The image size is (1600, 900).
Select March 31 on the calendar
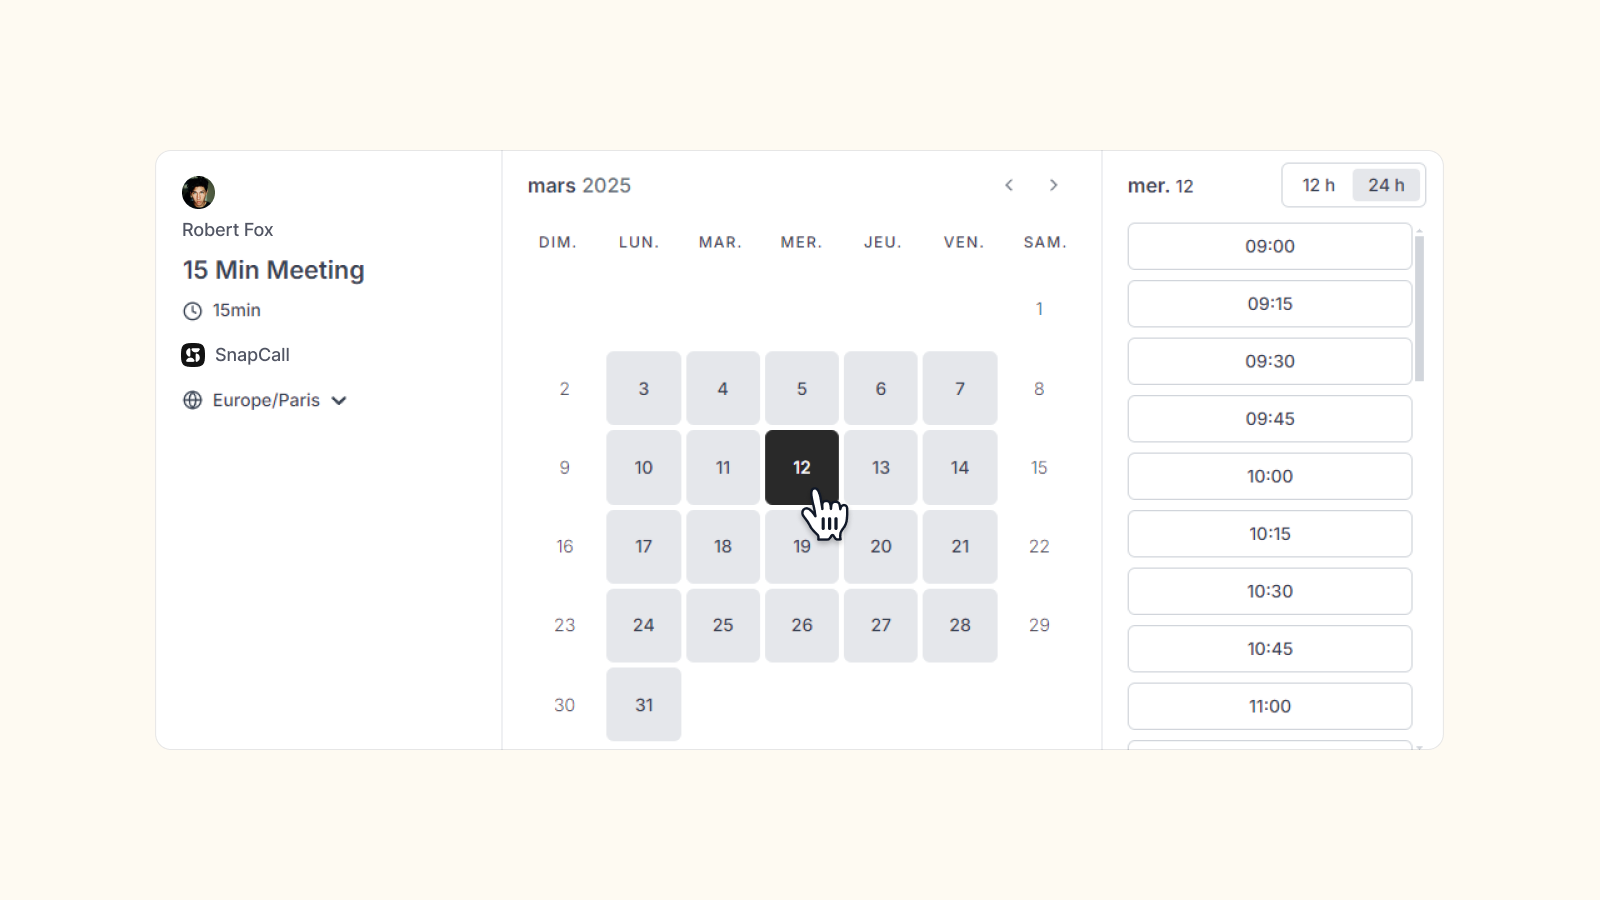pos(644,705)
